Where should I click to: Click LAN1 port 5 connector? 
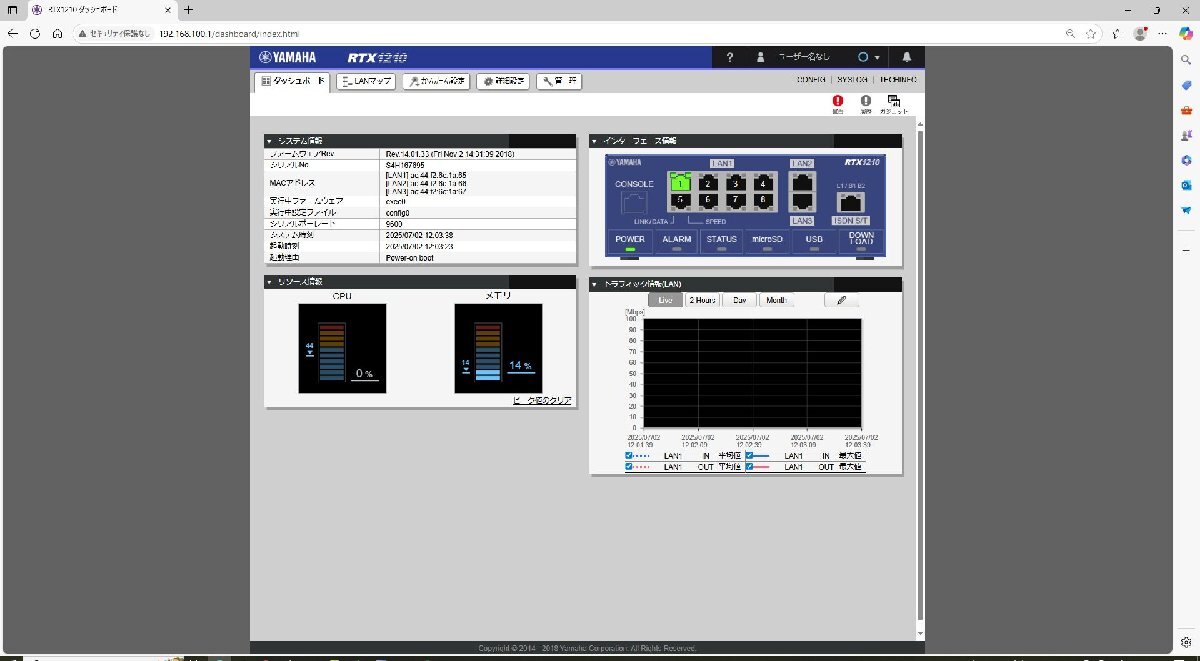coord(681,200)
